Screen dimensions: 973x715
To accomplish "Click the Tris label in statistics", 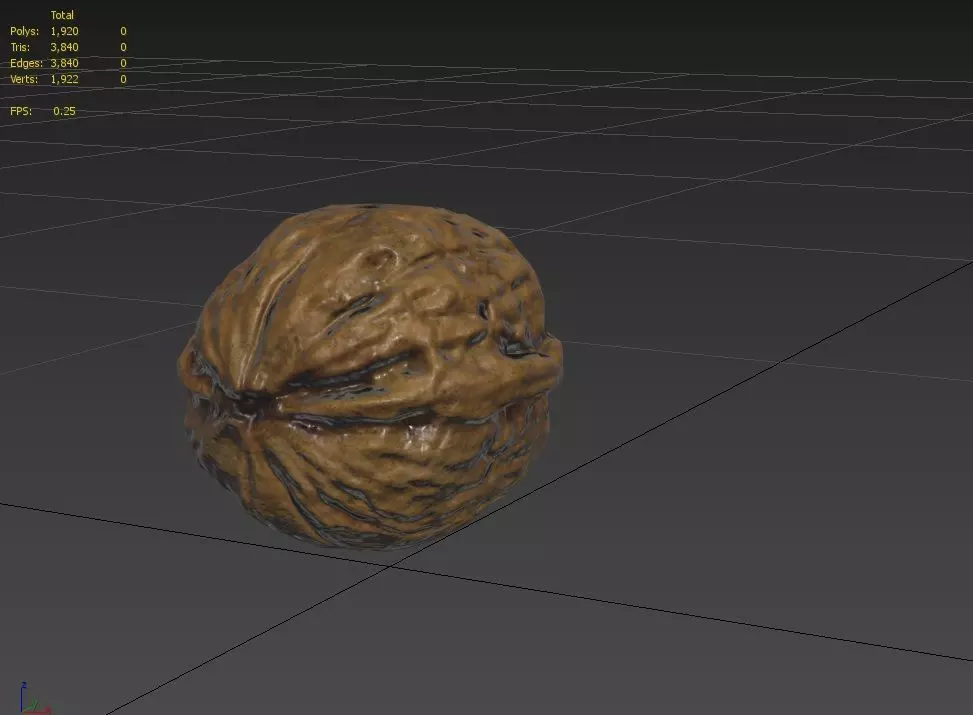I will pos(20,47).
